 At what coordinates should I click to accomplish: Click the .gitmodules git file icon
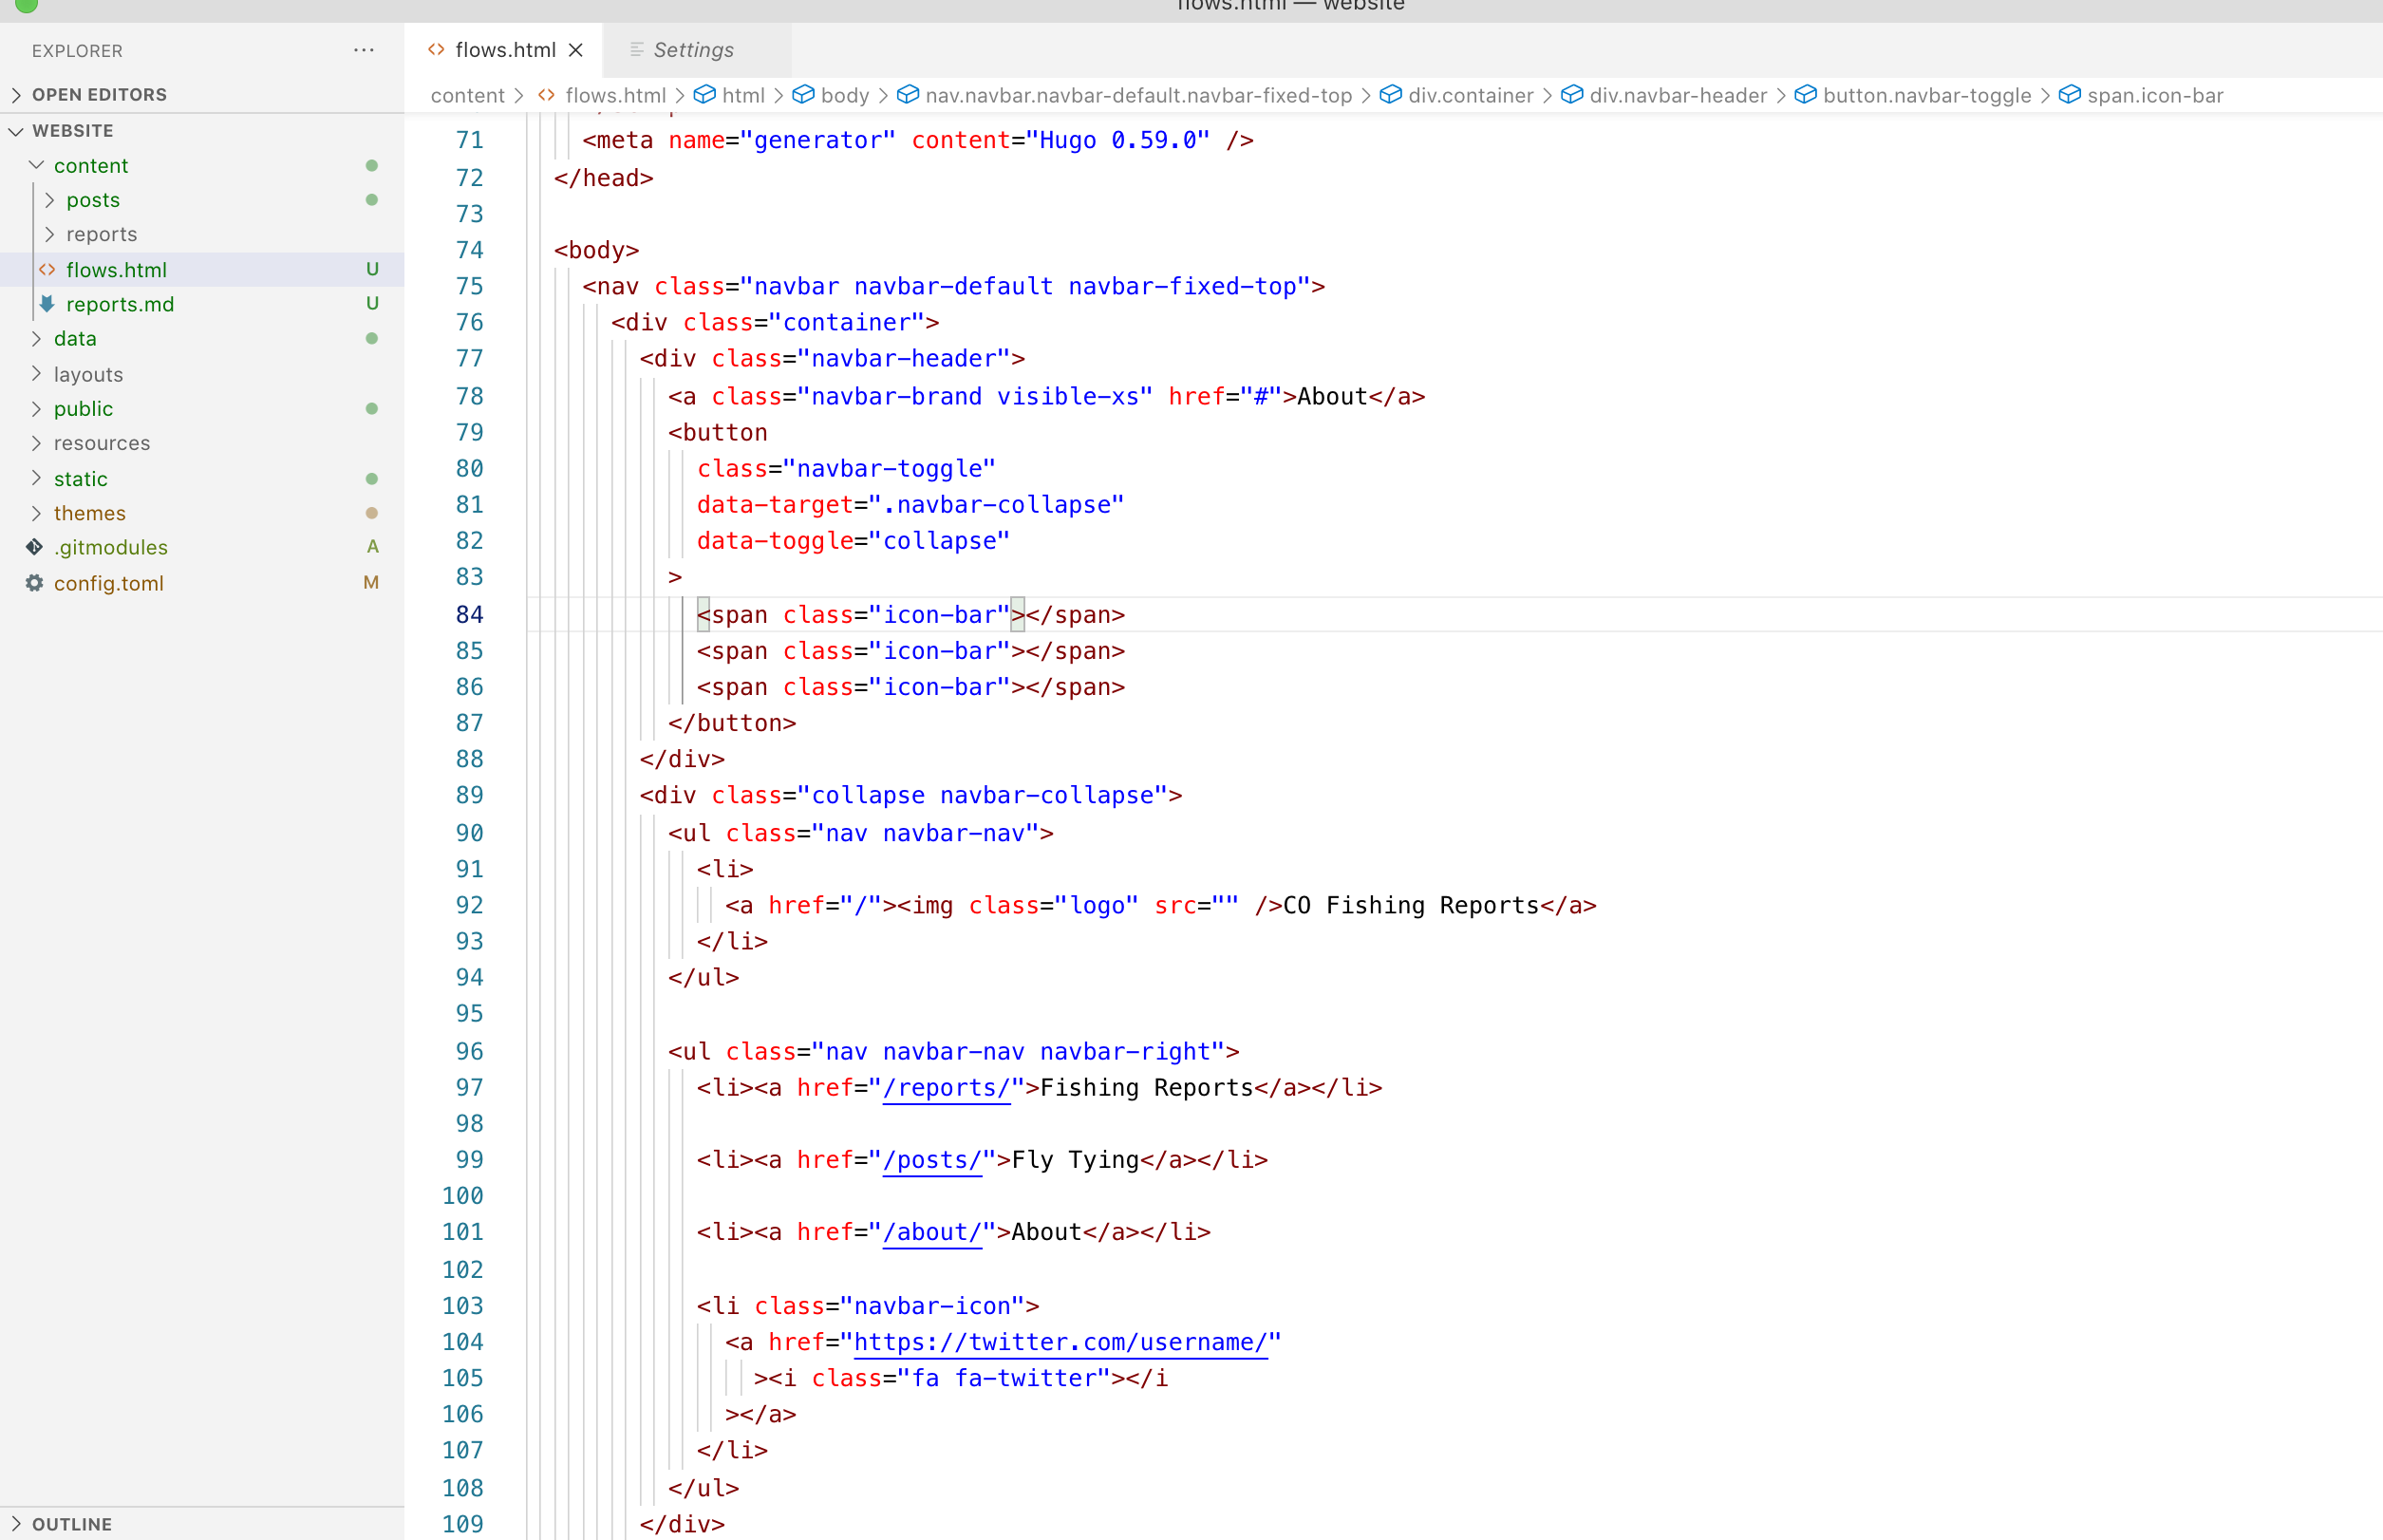(34, 547)
